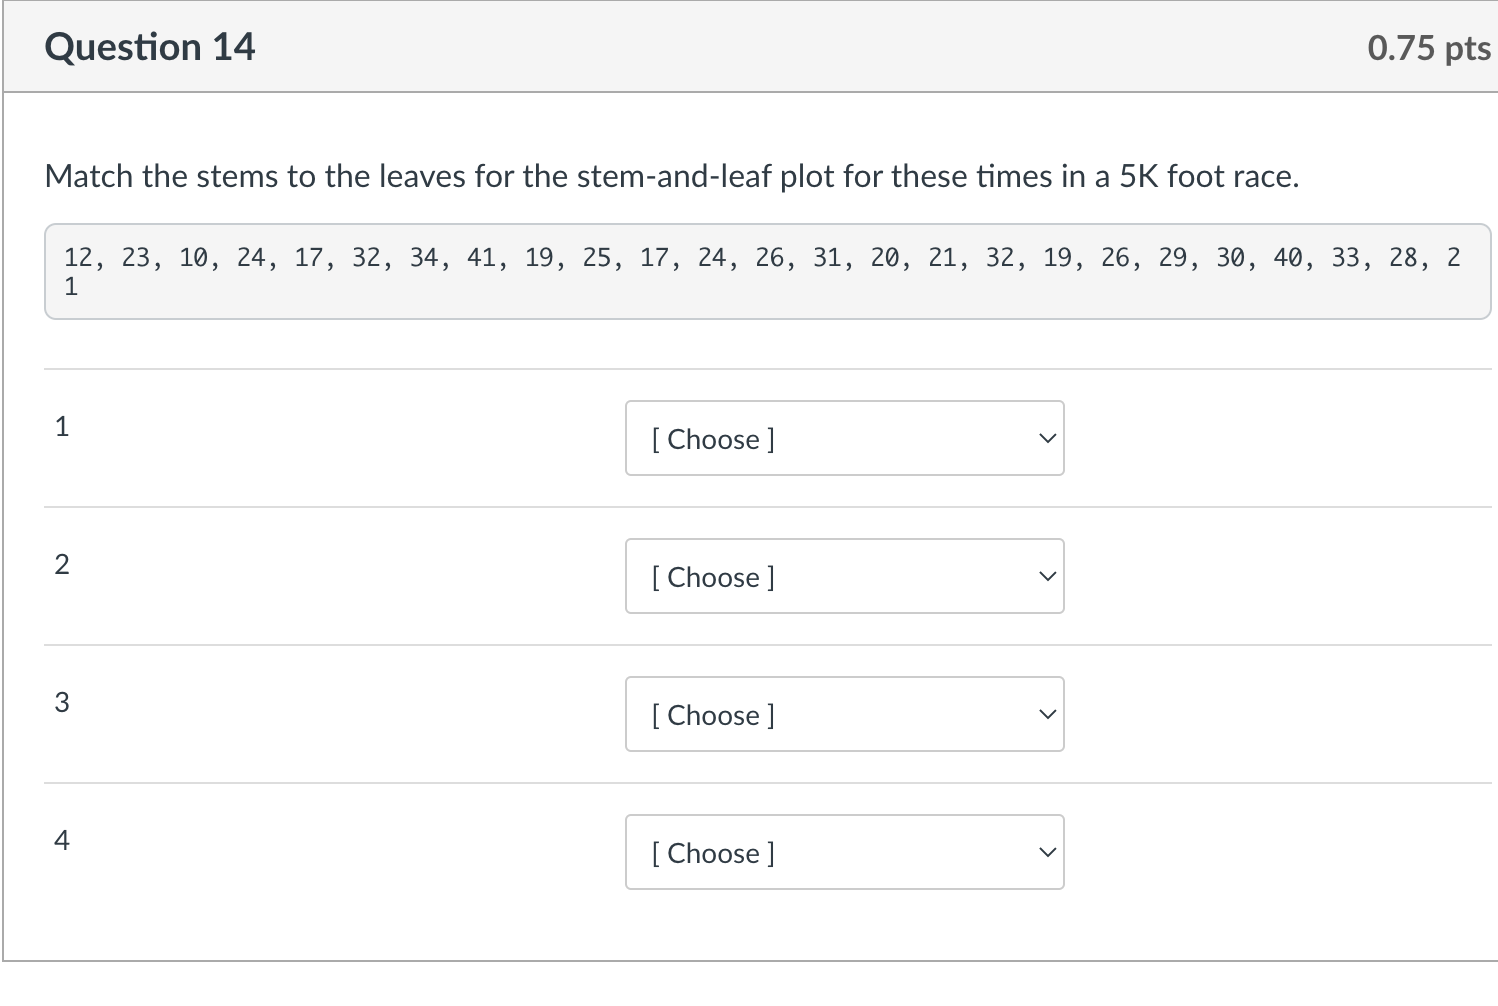1498x1006 pixels.
Task: Click the value 41 in race times list
Action: click(481, 258)
